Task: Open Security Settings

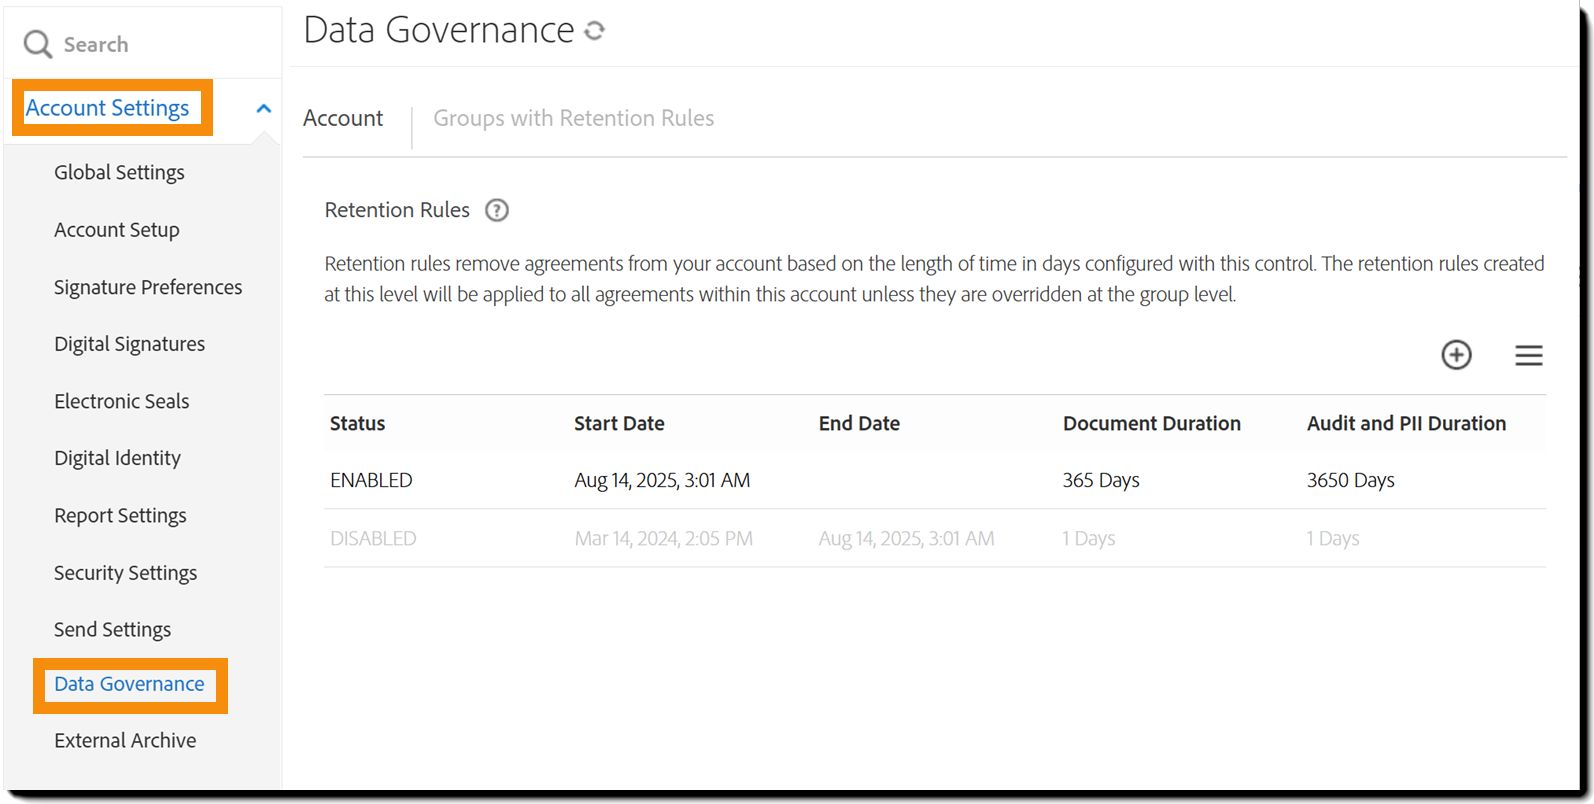Action: 125,573
